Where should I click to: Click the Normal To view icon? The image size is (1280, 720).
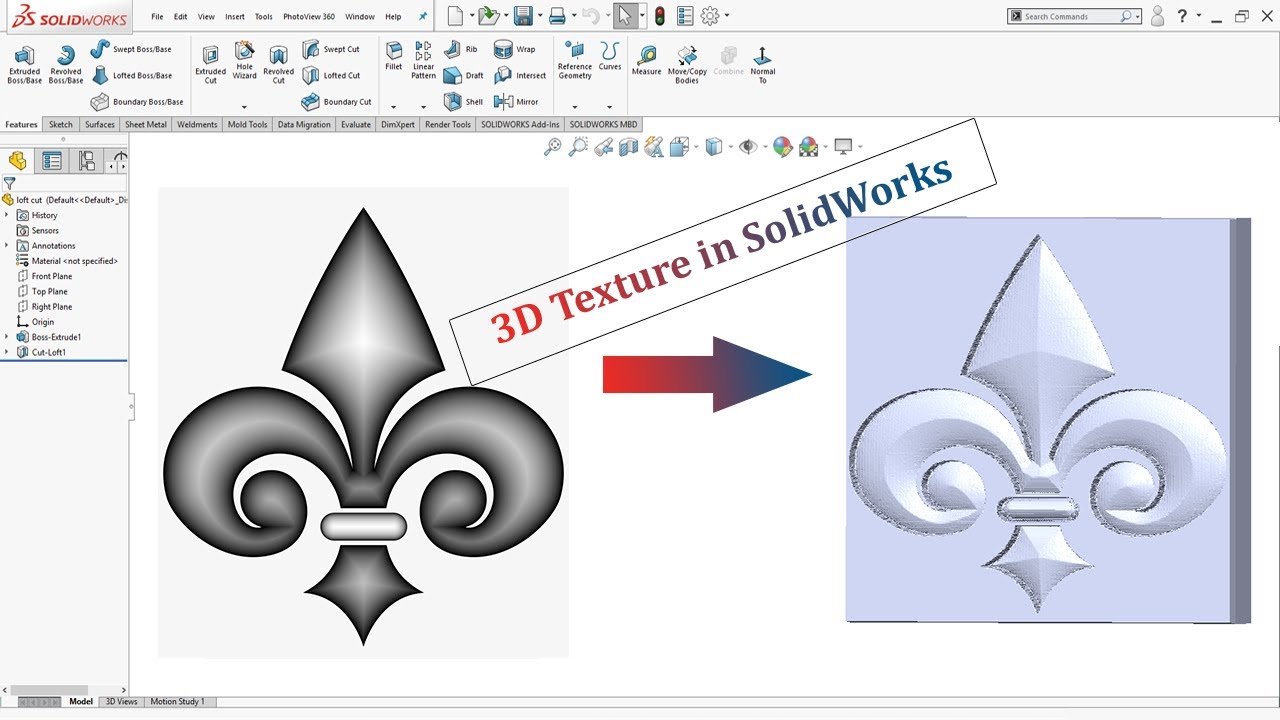point(762,65)
